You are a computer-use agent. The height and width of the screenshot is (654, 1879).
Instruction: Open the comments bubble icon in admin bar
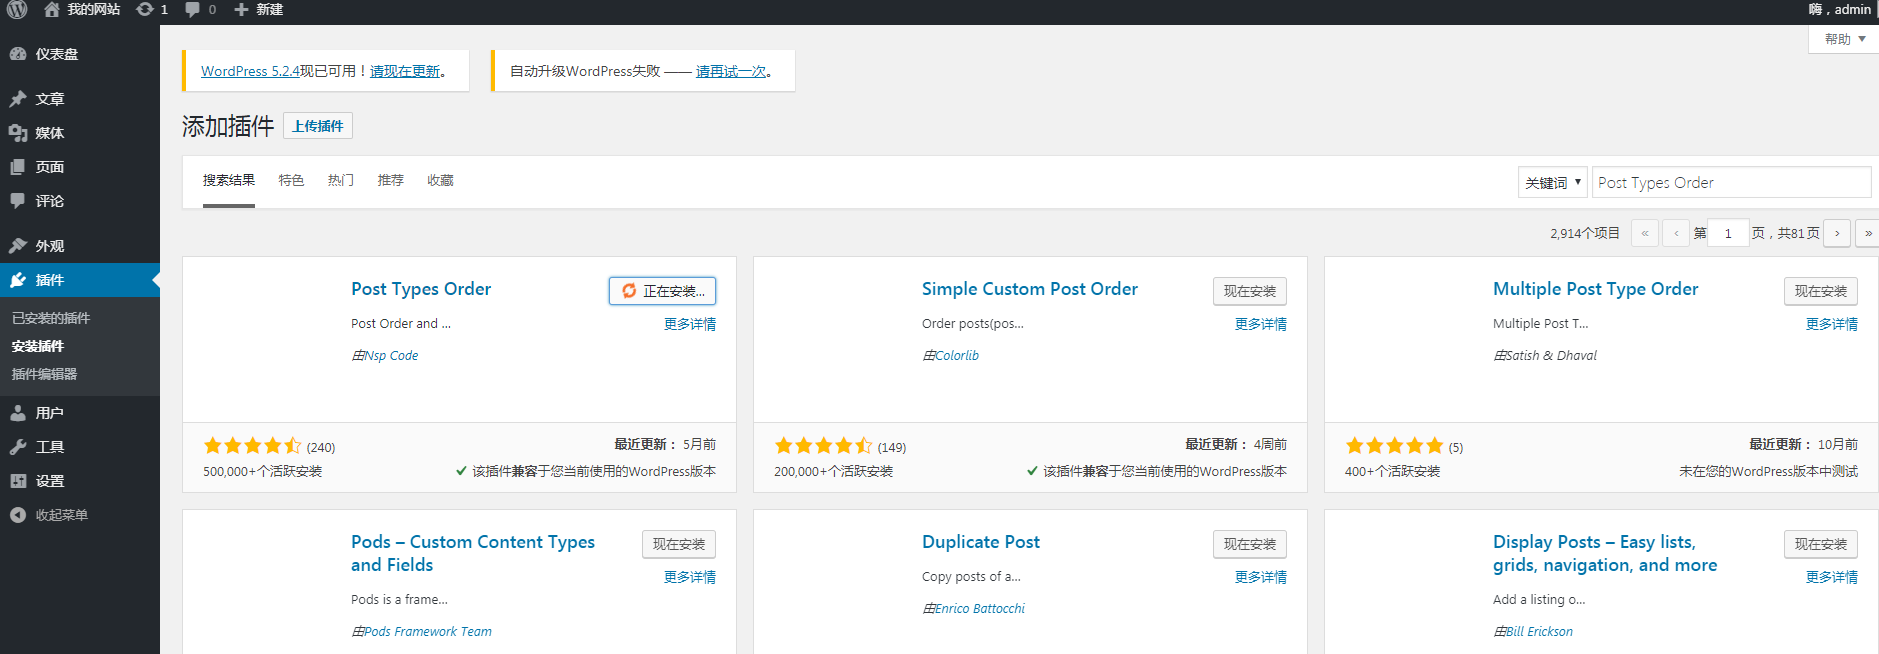coord(193,9)
